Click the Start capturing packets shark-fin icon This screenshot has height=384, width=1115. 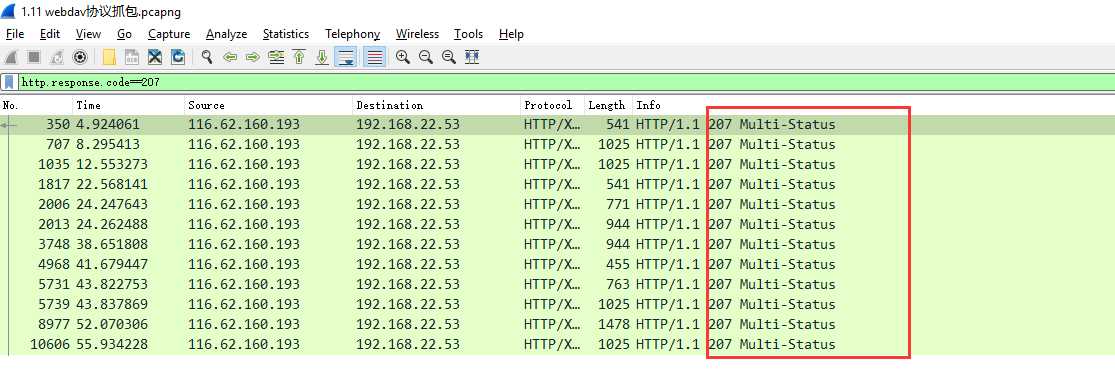[11, 57]
